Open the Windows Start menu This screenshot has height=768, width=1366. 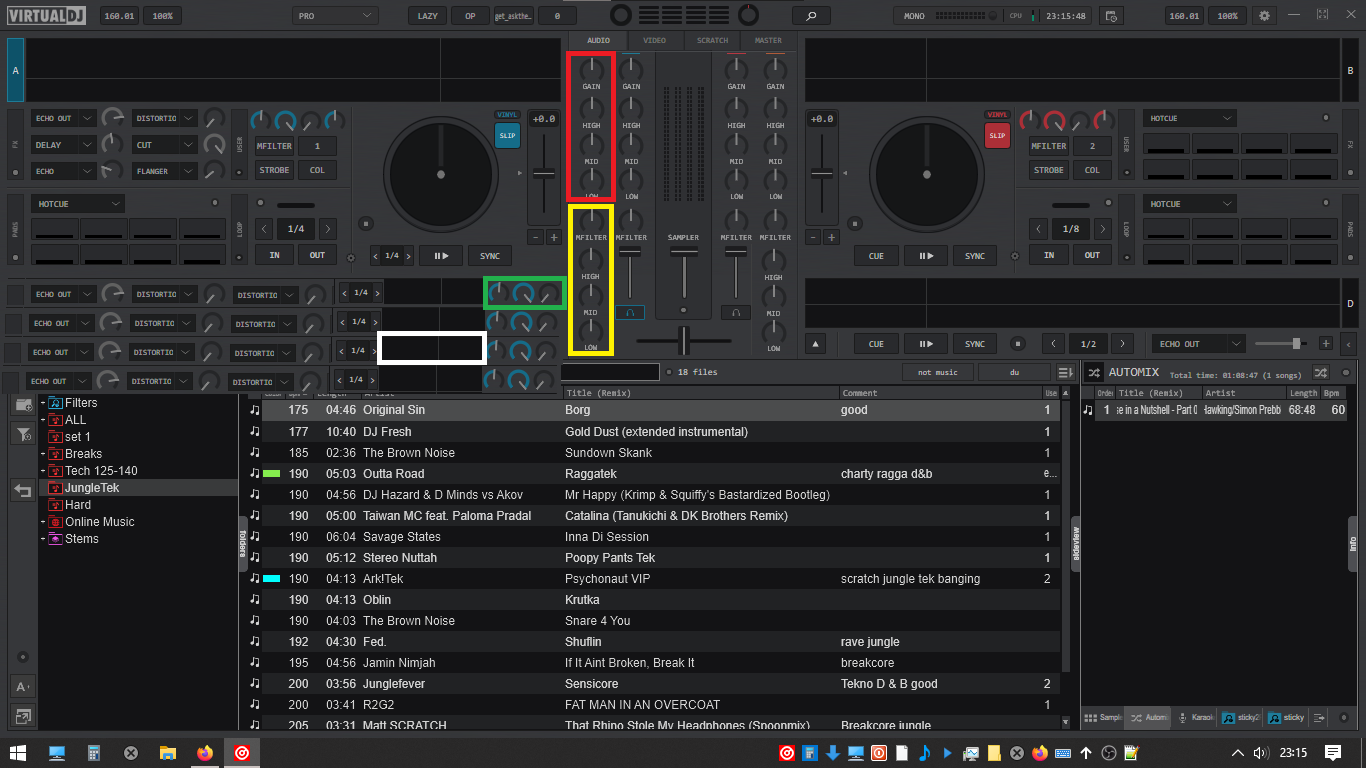(x=18, y=753)
